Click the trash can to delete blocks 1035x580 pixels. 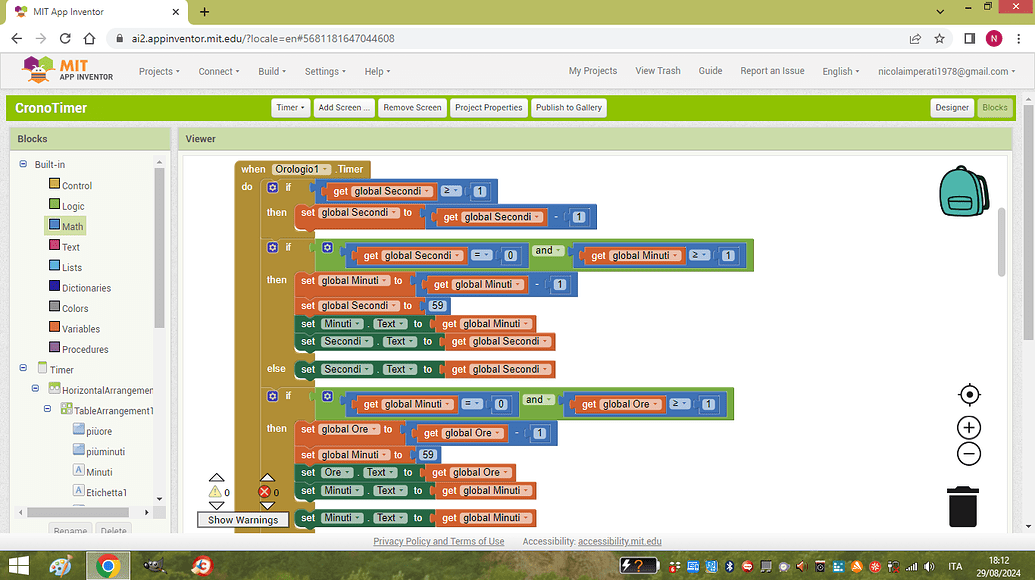click(x=963, y=506)
